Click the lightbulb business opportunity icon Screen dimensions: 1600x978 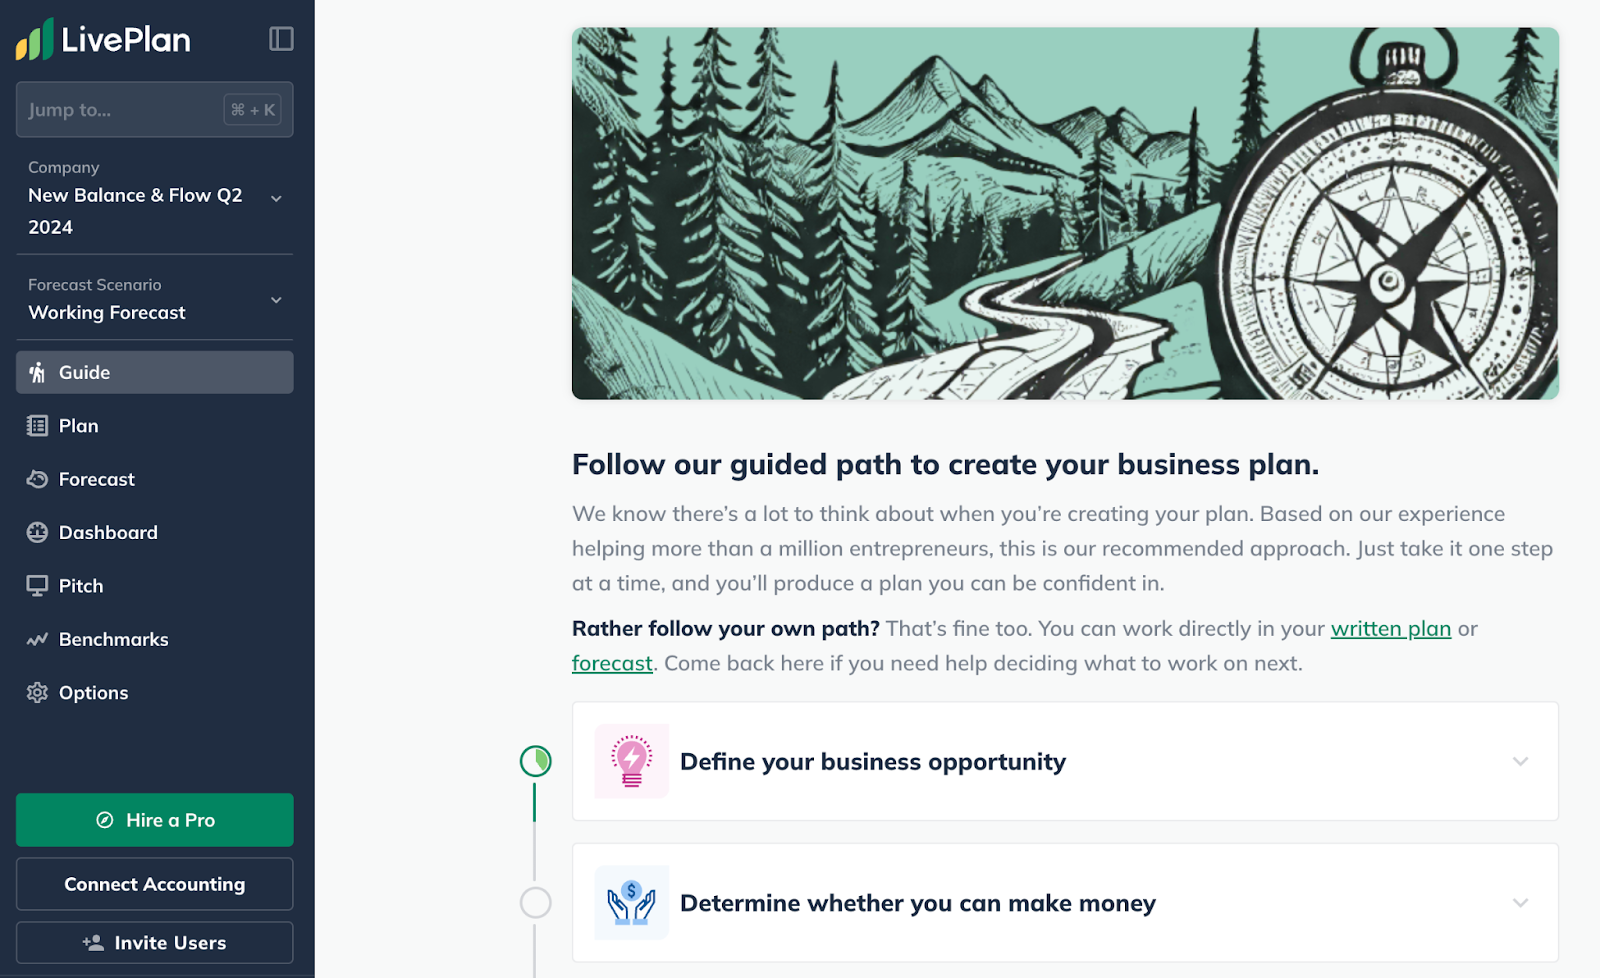point(631,761)
